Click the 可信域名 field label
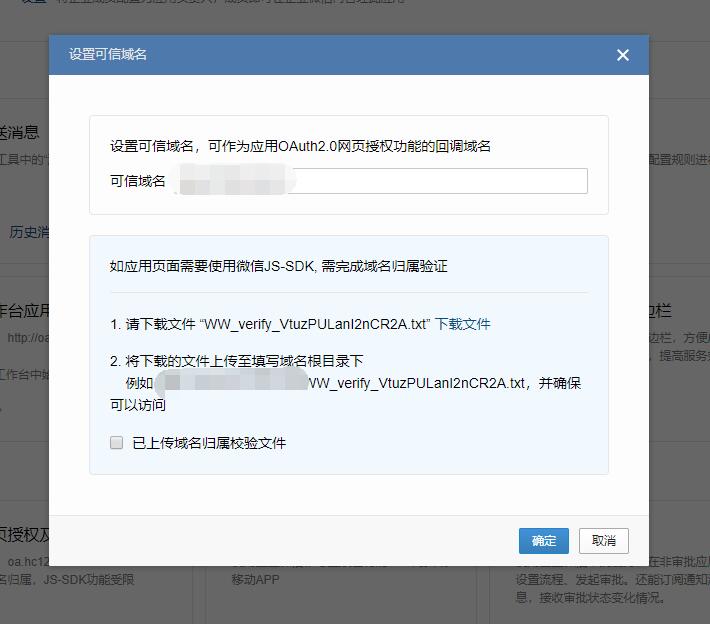This screenshot has width=710, height=624. (x=138, y=181)
